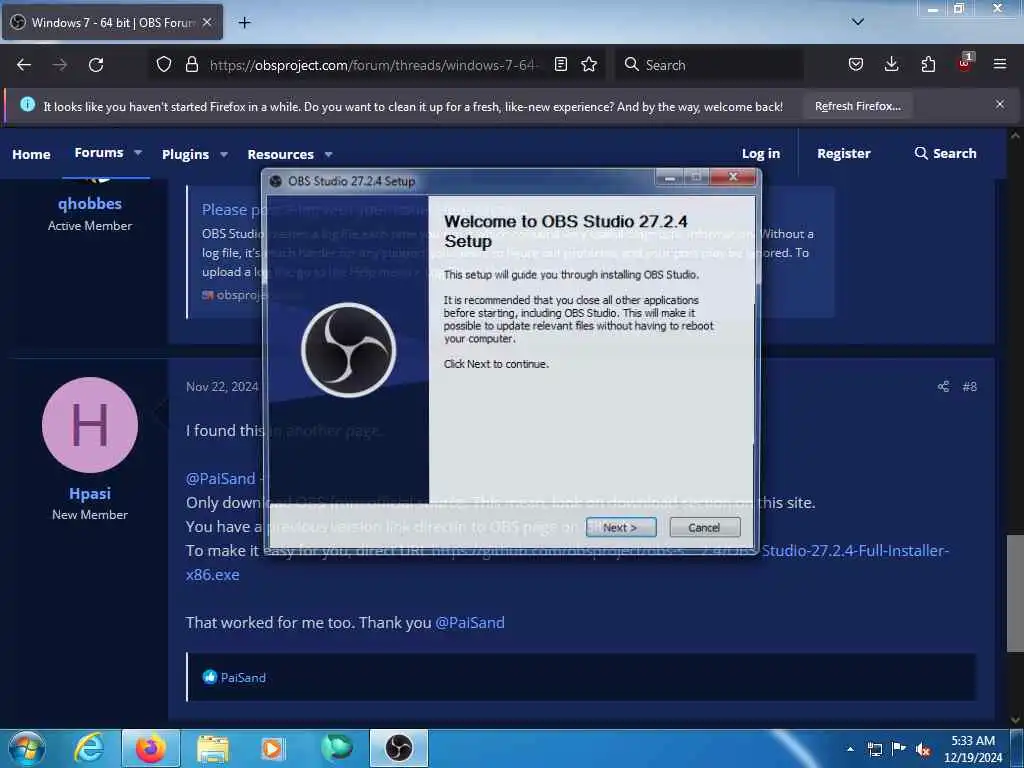This screenshot has width=1024, height=768.
Task: Expand the Plugins dropdown arrow
Action: [224, 155]
